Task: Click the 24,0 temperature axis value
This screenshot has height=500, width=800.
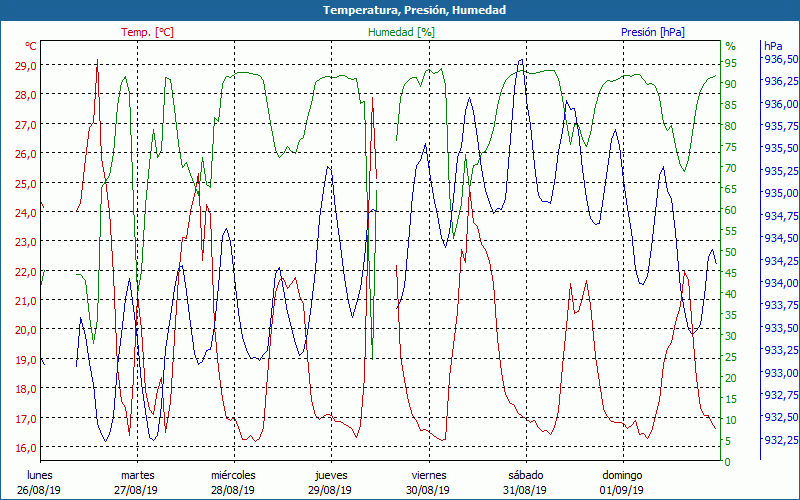Action: 26,212
